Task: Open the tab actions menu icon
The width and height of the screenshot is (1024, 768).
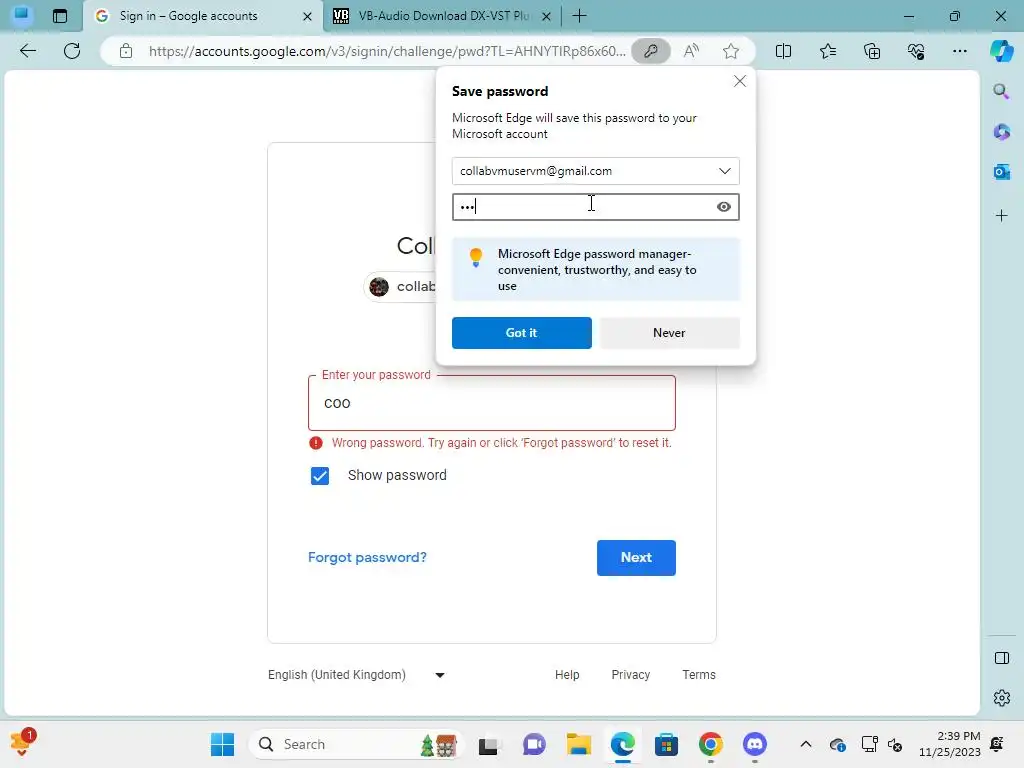Action: coord(59,16)
